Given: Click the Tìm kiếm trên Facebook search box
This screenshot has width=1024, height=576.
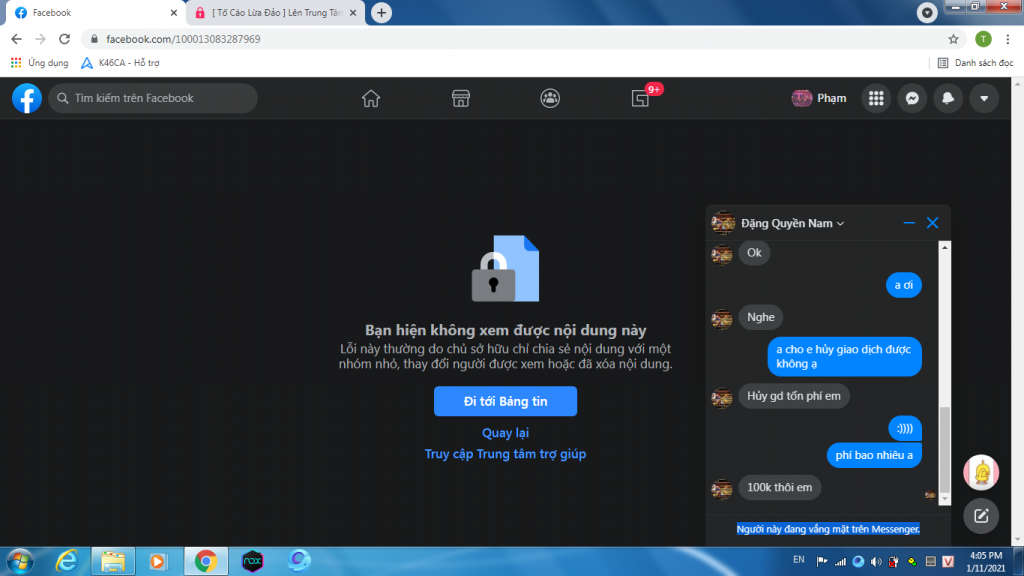Looking at the screenshot, I should [x=153, y=98].
